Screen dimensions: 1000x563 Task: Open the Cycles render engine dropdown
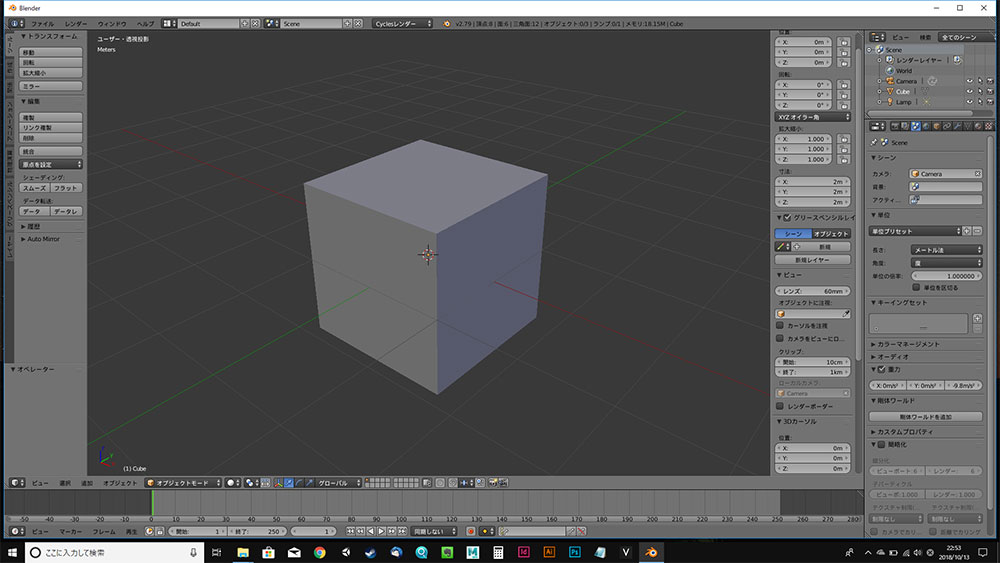coord(402,24)
